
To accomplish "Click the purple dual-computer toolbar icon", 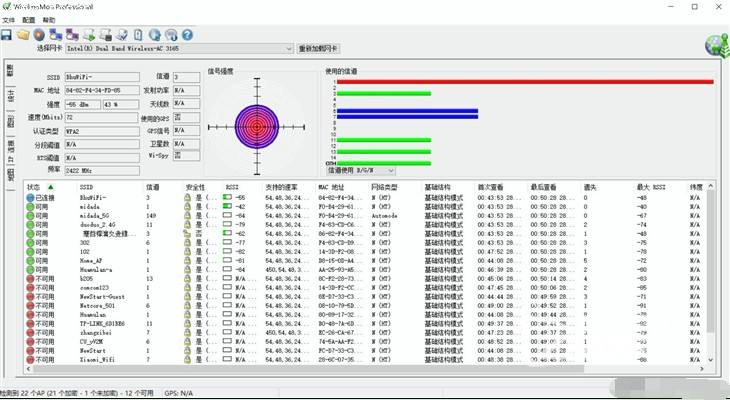I will pyautogui.click(x=72, y=35).
